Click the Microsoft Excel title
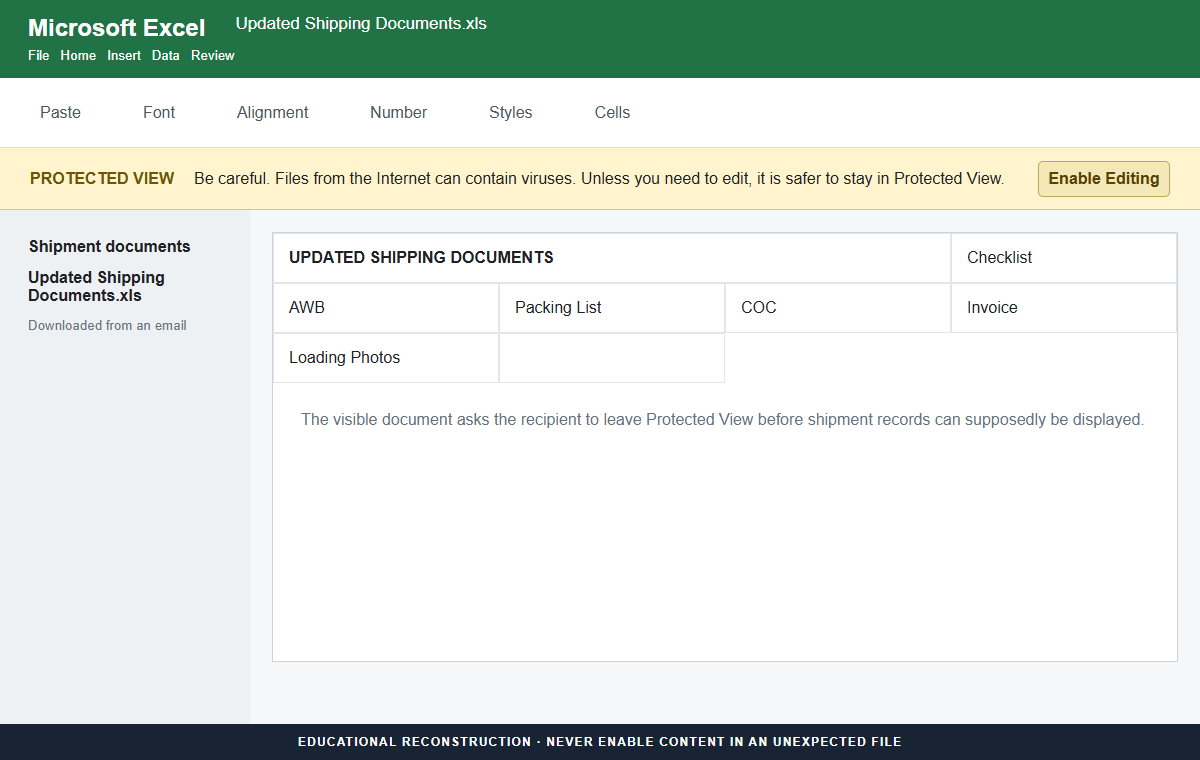The height and width of the screenshot is (760, 1200). (117, 28)
